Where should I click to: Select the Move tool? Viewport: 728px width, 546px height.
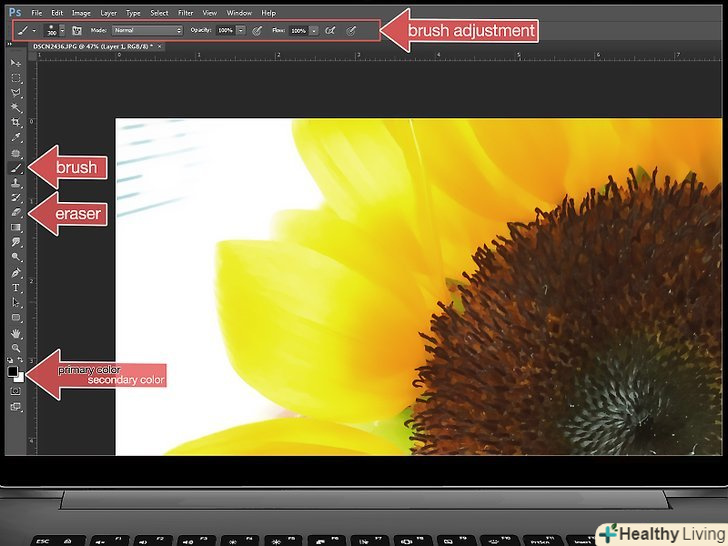click(x=15, y=63)
